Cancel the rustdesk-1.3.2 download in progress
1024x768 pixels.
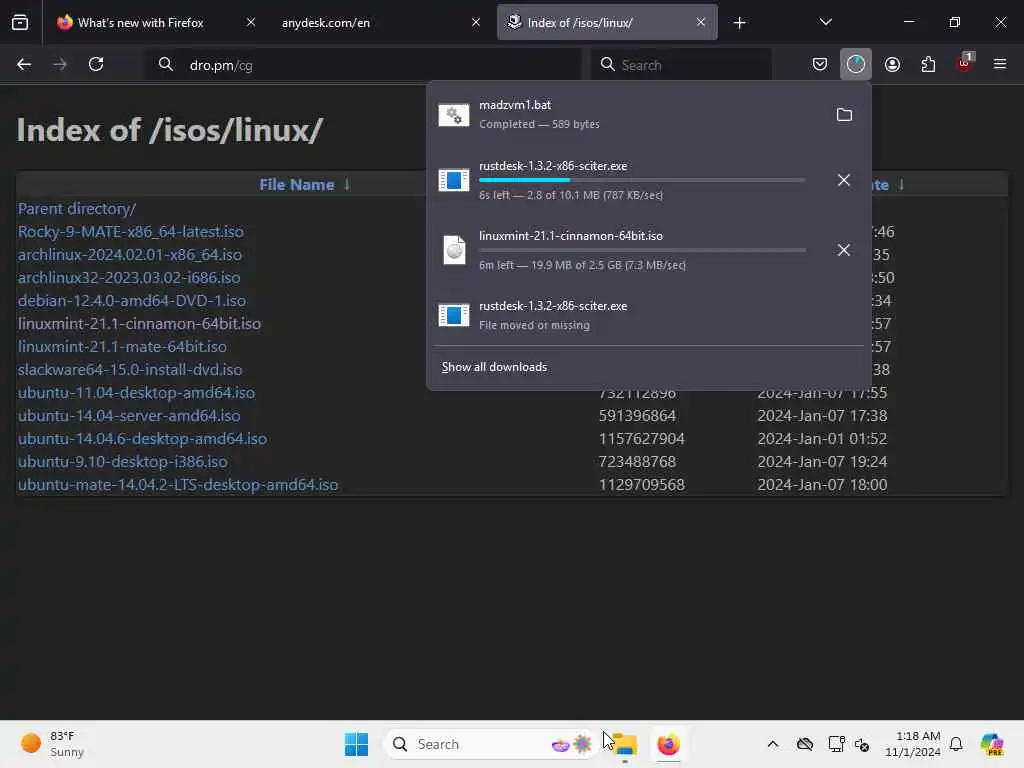click(844, 180)
